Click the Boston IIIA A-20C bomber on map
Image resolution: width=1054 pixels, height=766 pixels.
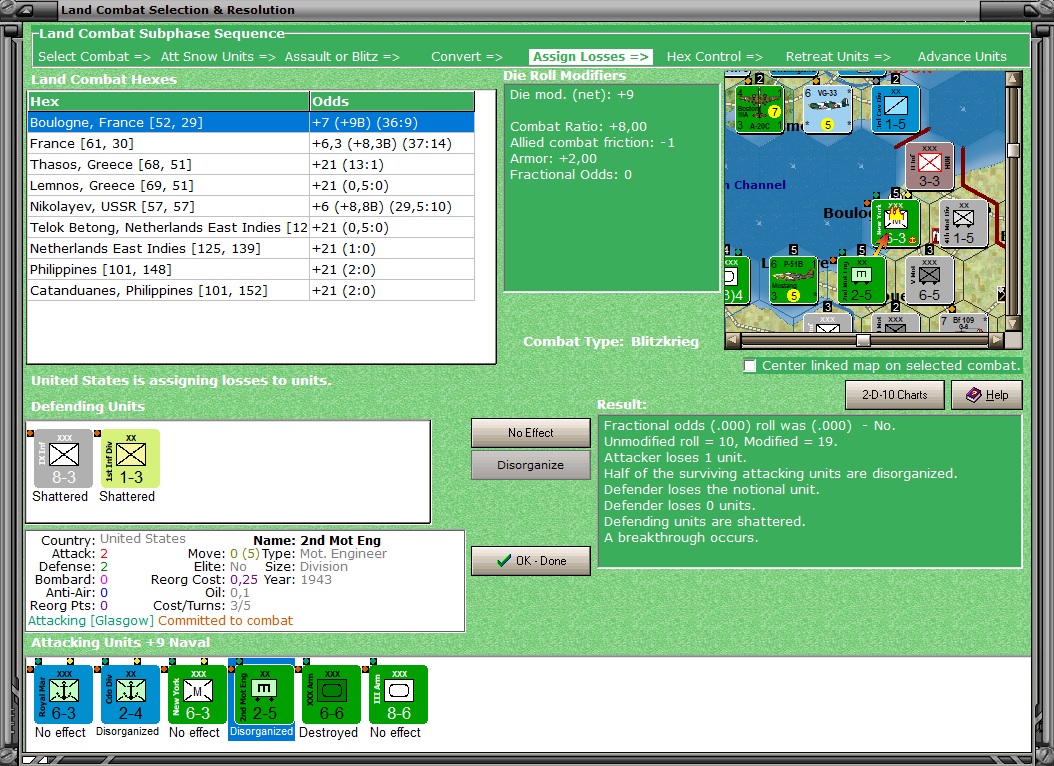coord(760,108)
